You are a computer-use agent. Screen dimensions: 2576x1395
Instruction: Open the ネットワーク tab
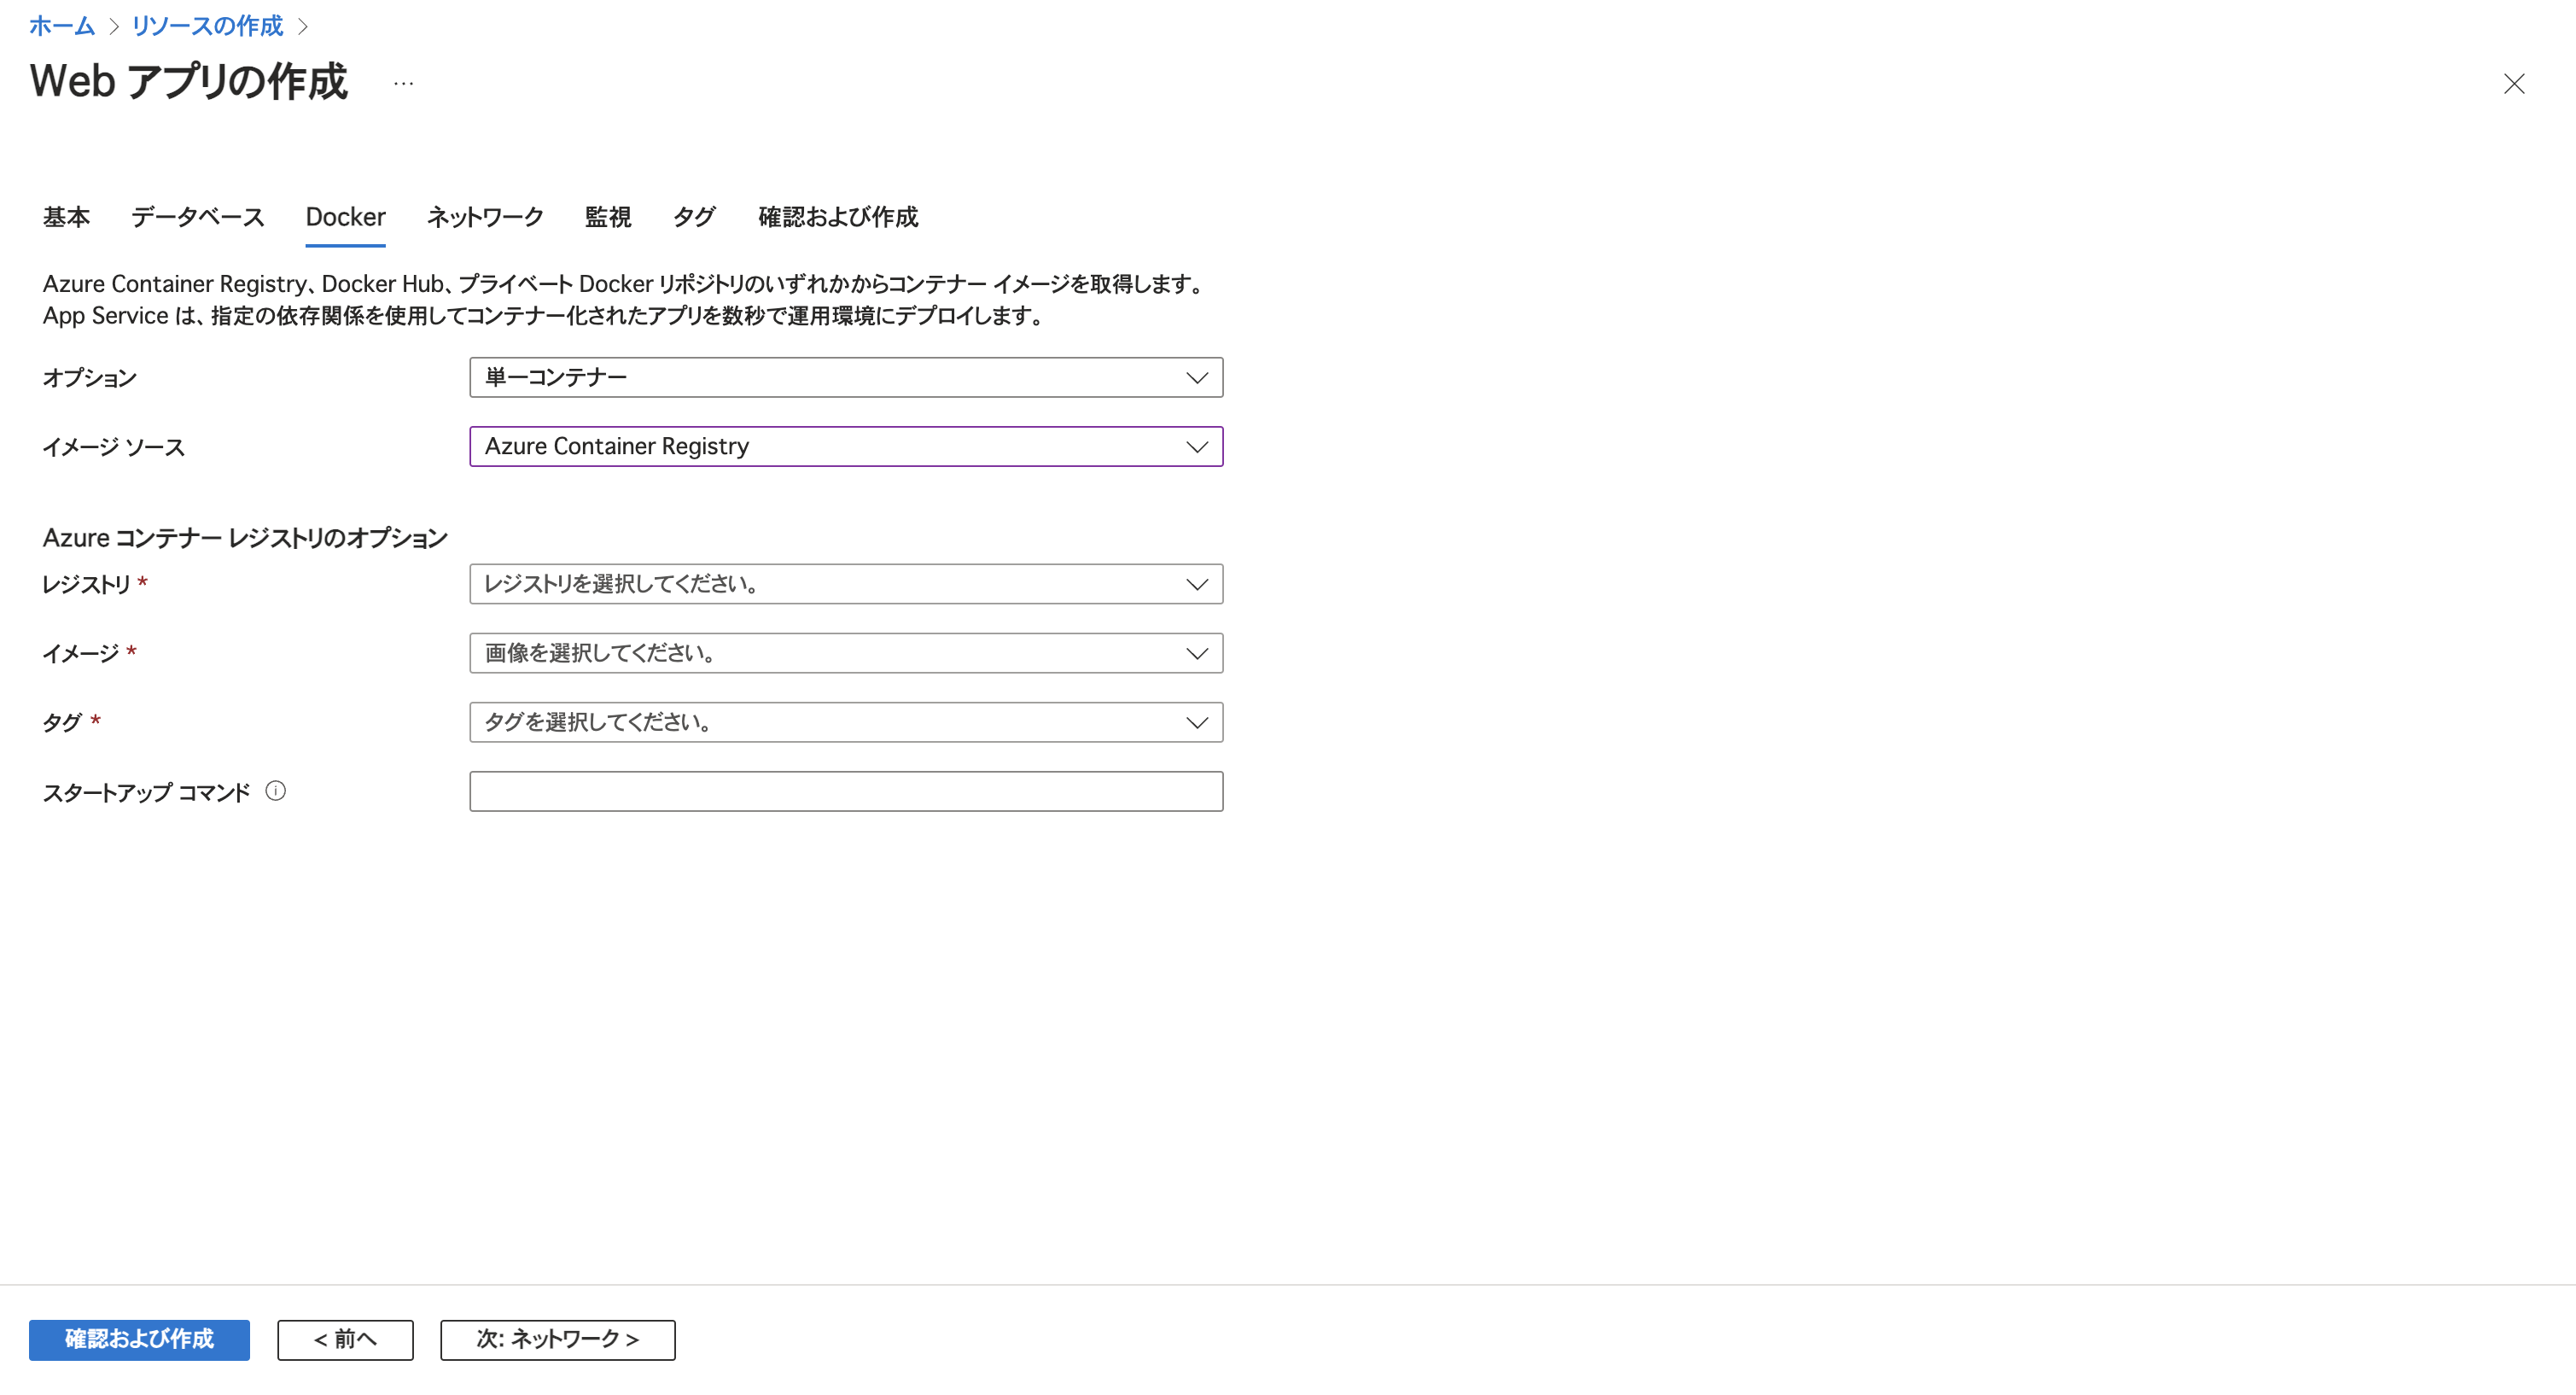[485, 217]
